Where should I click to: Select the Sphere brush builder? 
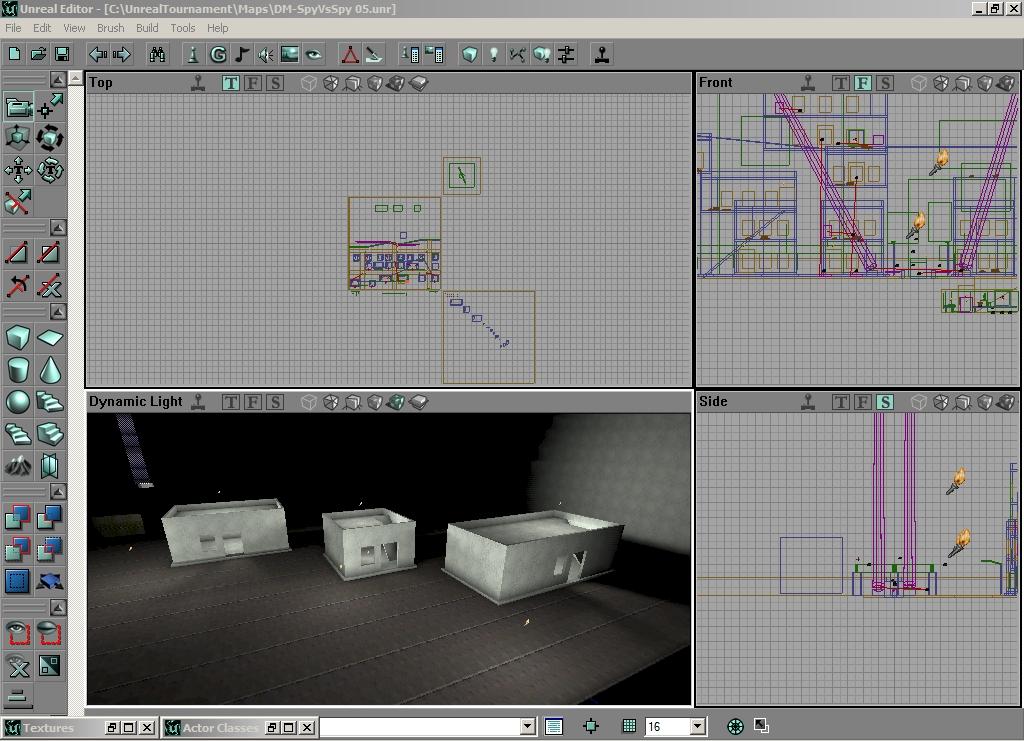18,402
